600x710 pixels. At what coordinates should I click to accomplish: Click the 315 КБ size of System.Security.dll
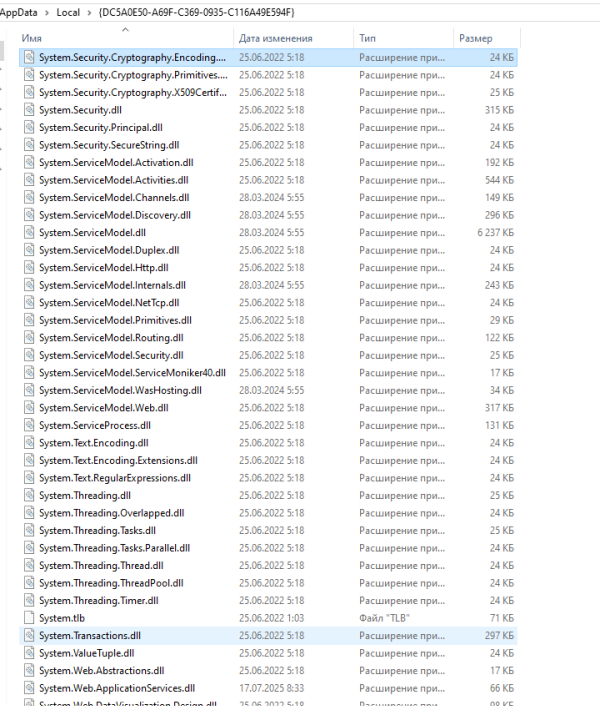point(499,110)
